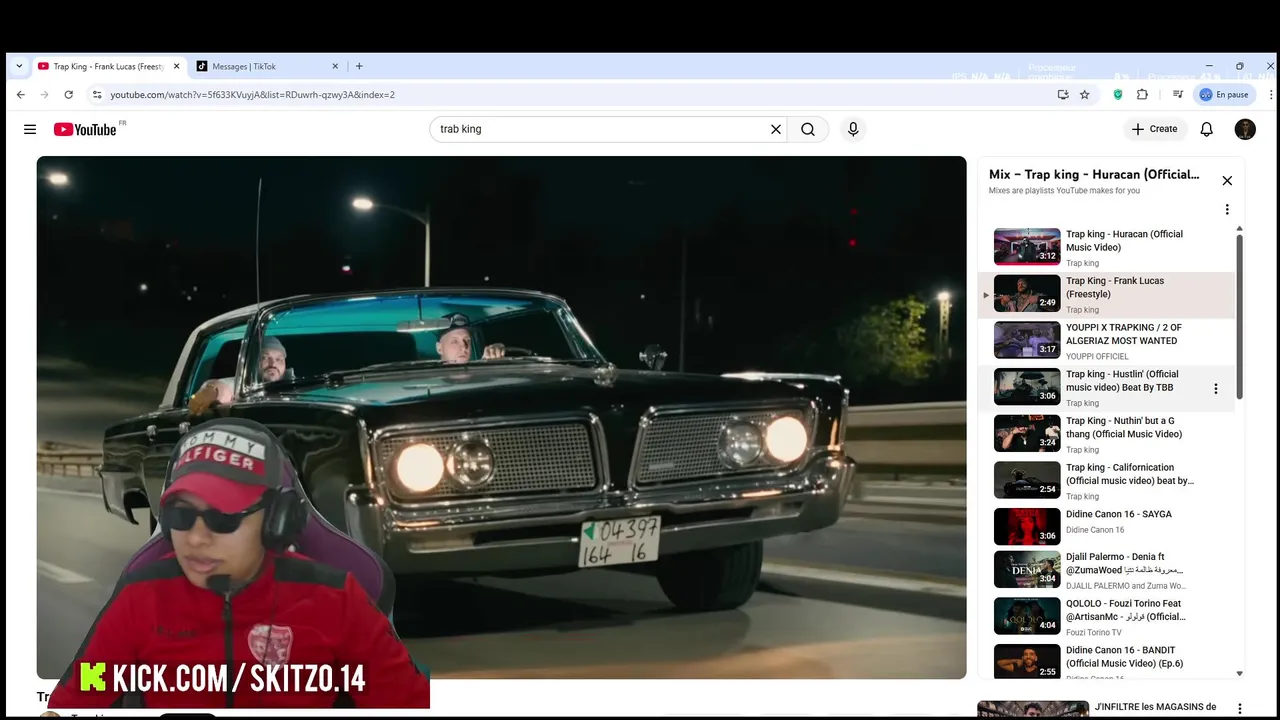Viewport: 1280px width, 720px height.
Task: Open BANDIT thumbnail with 2:55 duration
Action: click(x=1027, y=662)
